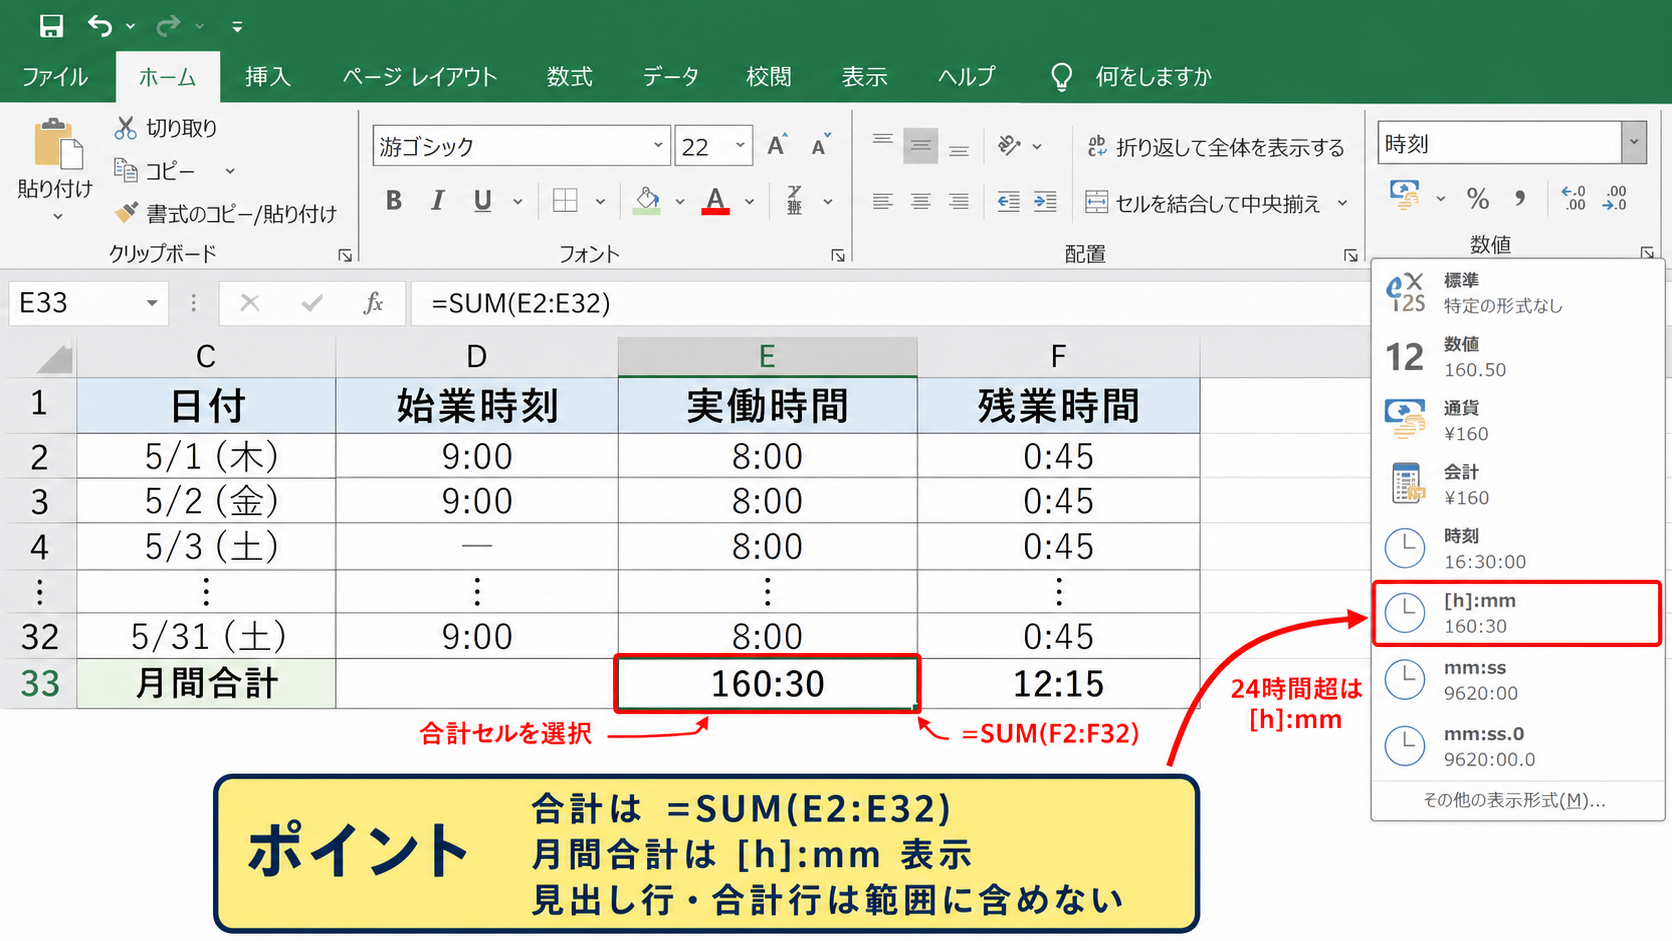Click the percent style icon

click(1478, 198)
